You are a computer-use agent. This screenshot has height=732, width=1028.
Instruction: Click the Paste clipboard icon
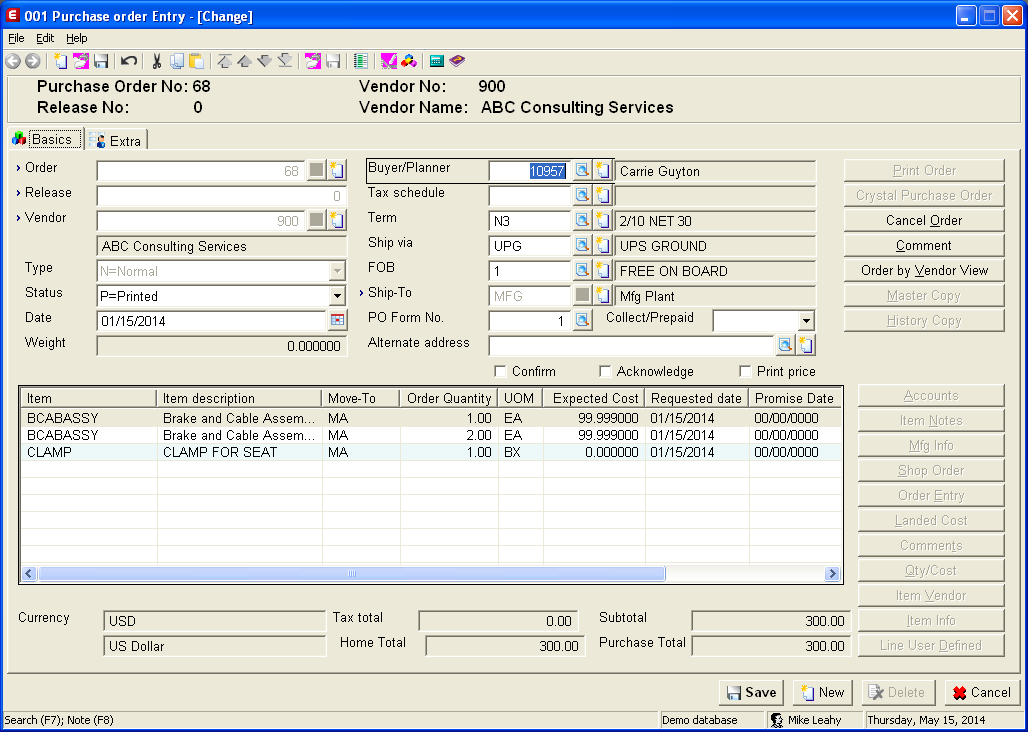point(196,62)
